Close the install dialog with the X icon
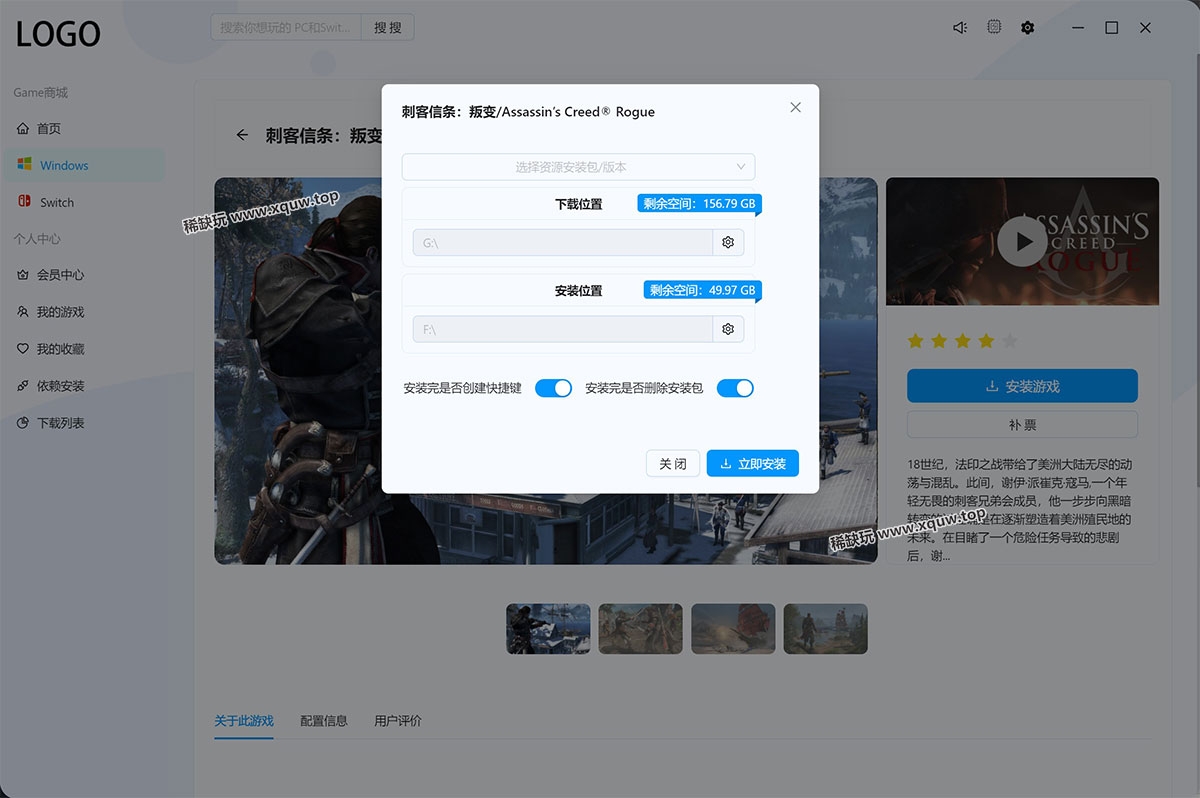Image resolution: width=1200 pixels, height=798 pixels. point(795,108)
